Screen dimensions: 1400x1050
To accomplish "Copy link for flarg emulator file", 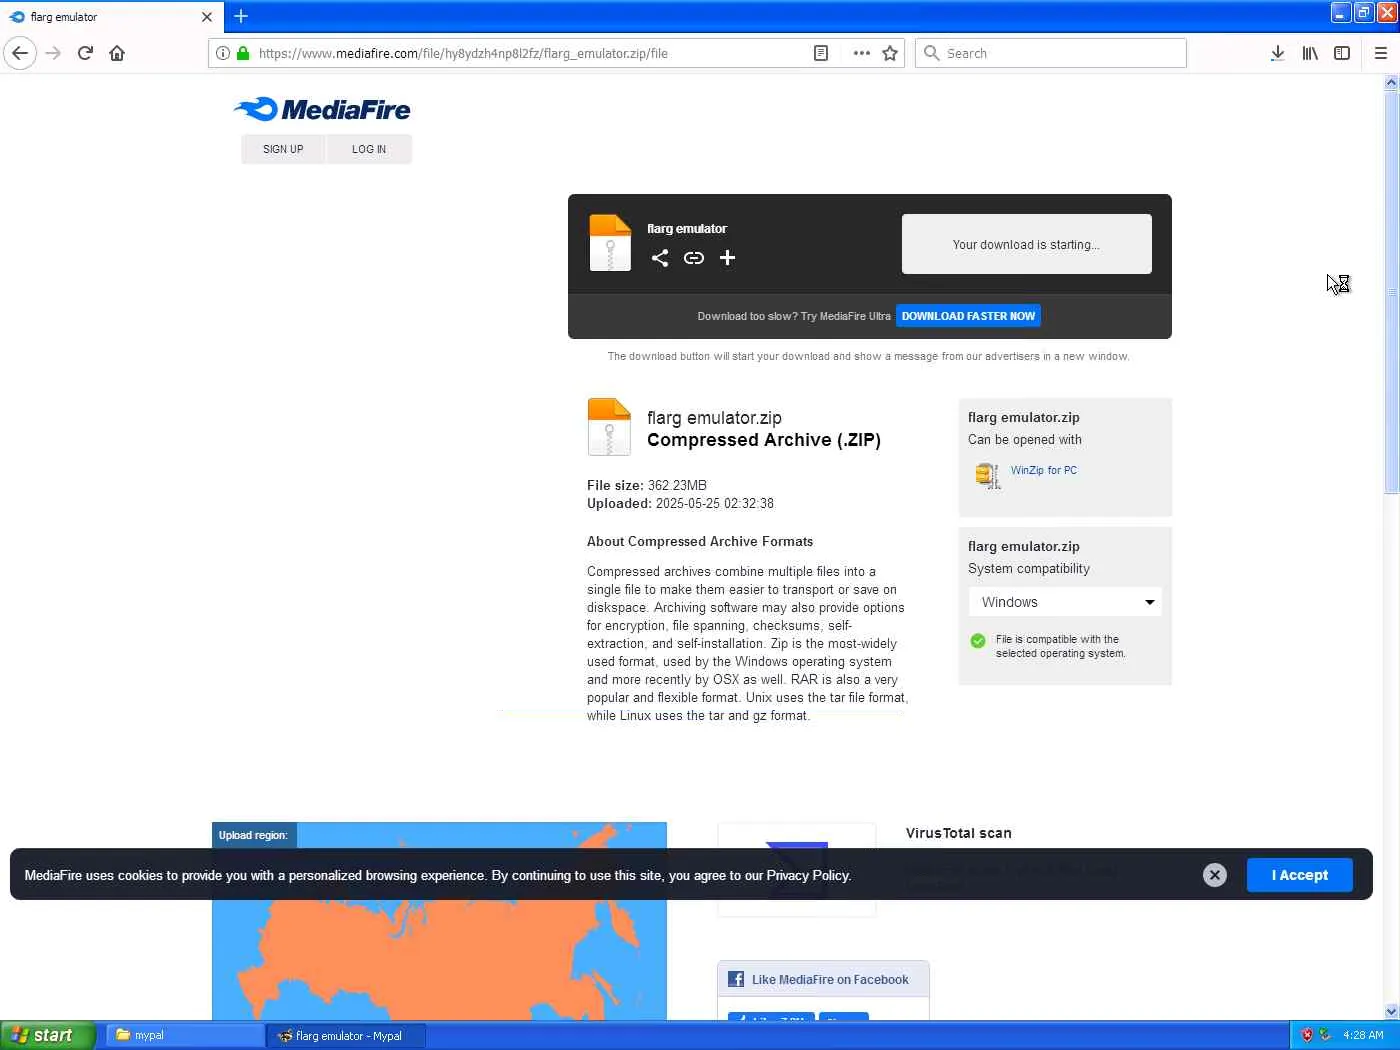I will pos(694,258).
